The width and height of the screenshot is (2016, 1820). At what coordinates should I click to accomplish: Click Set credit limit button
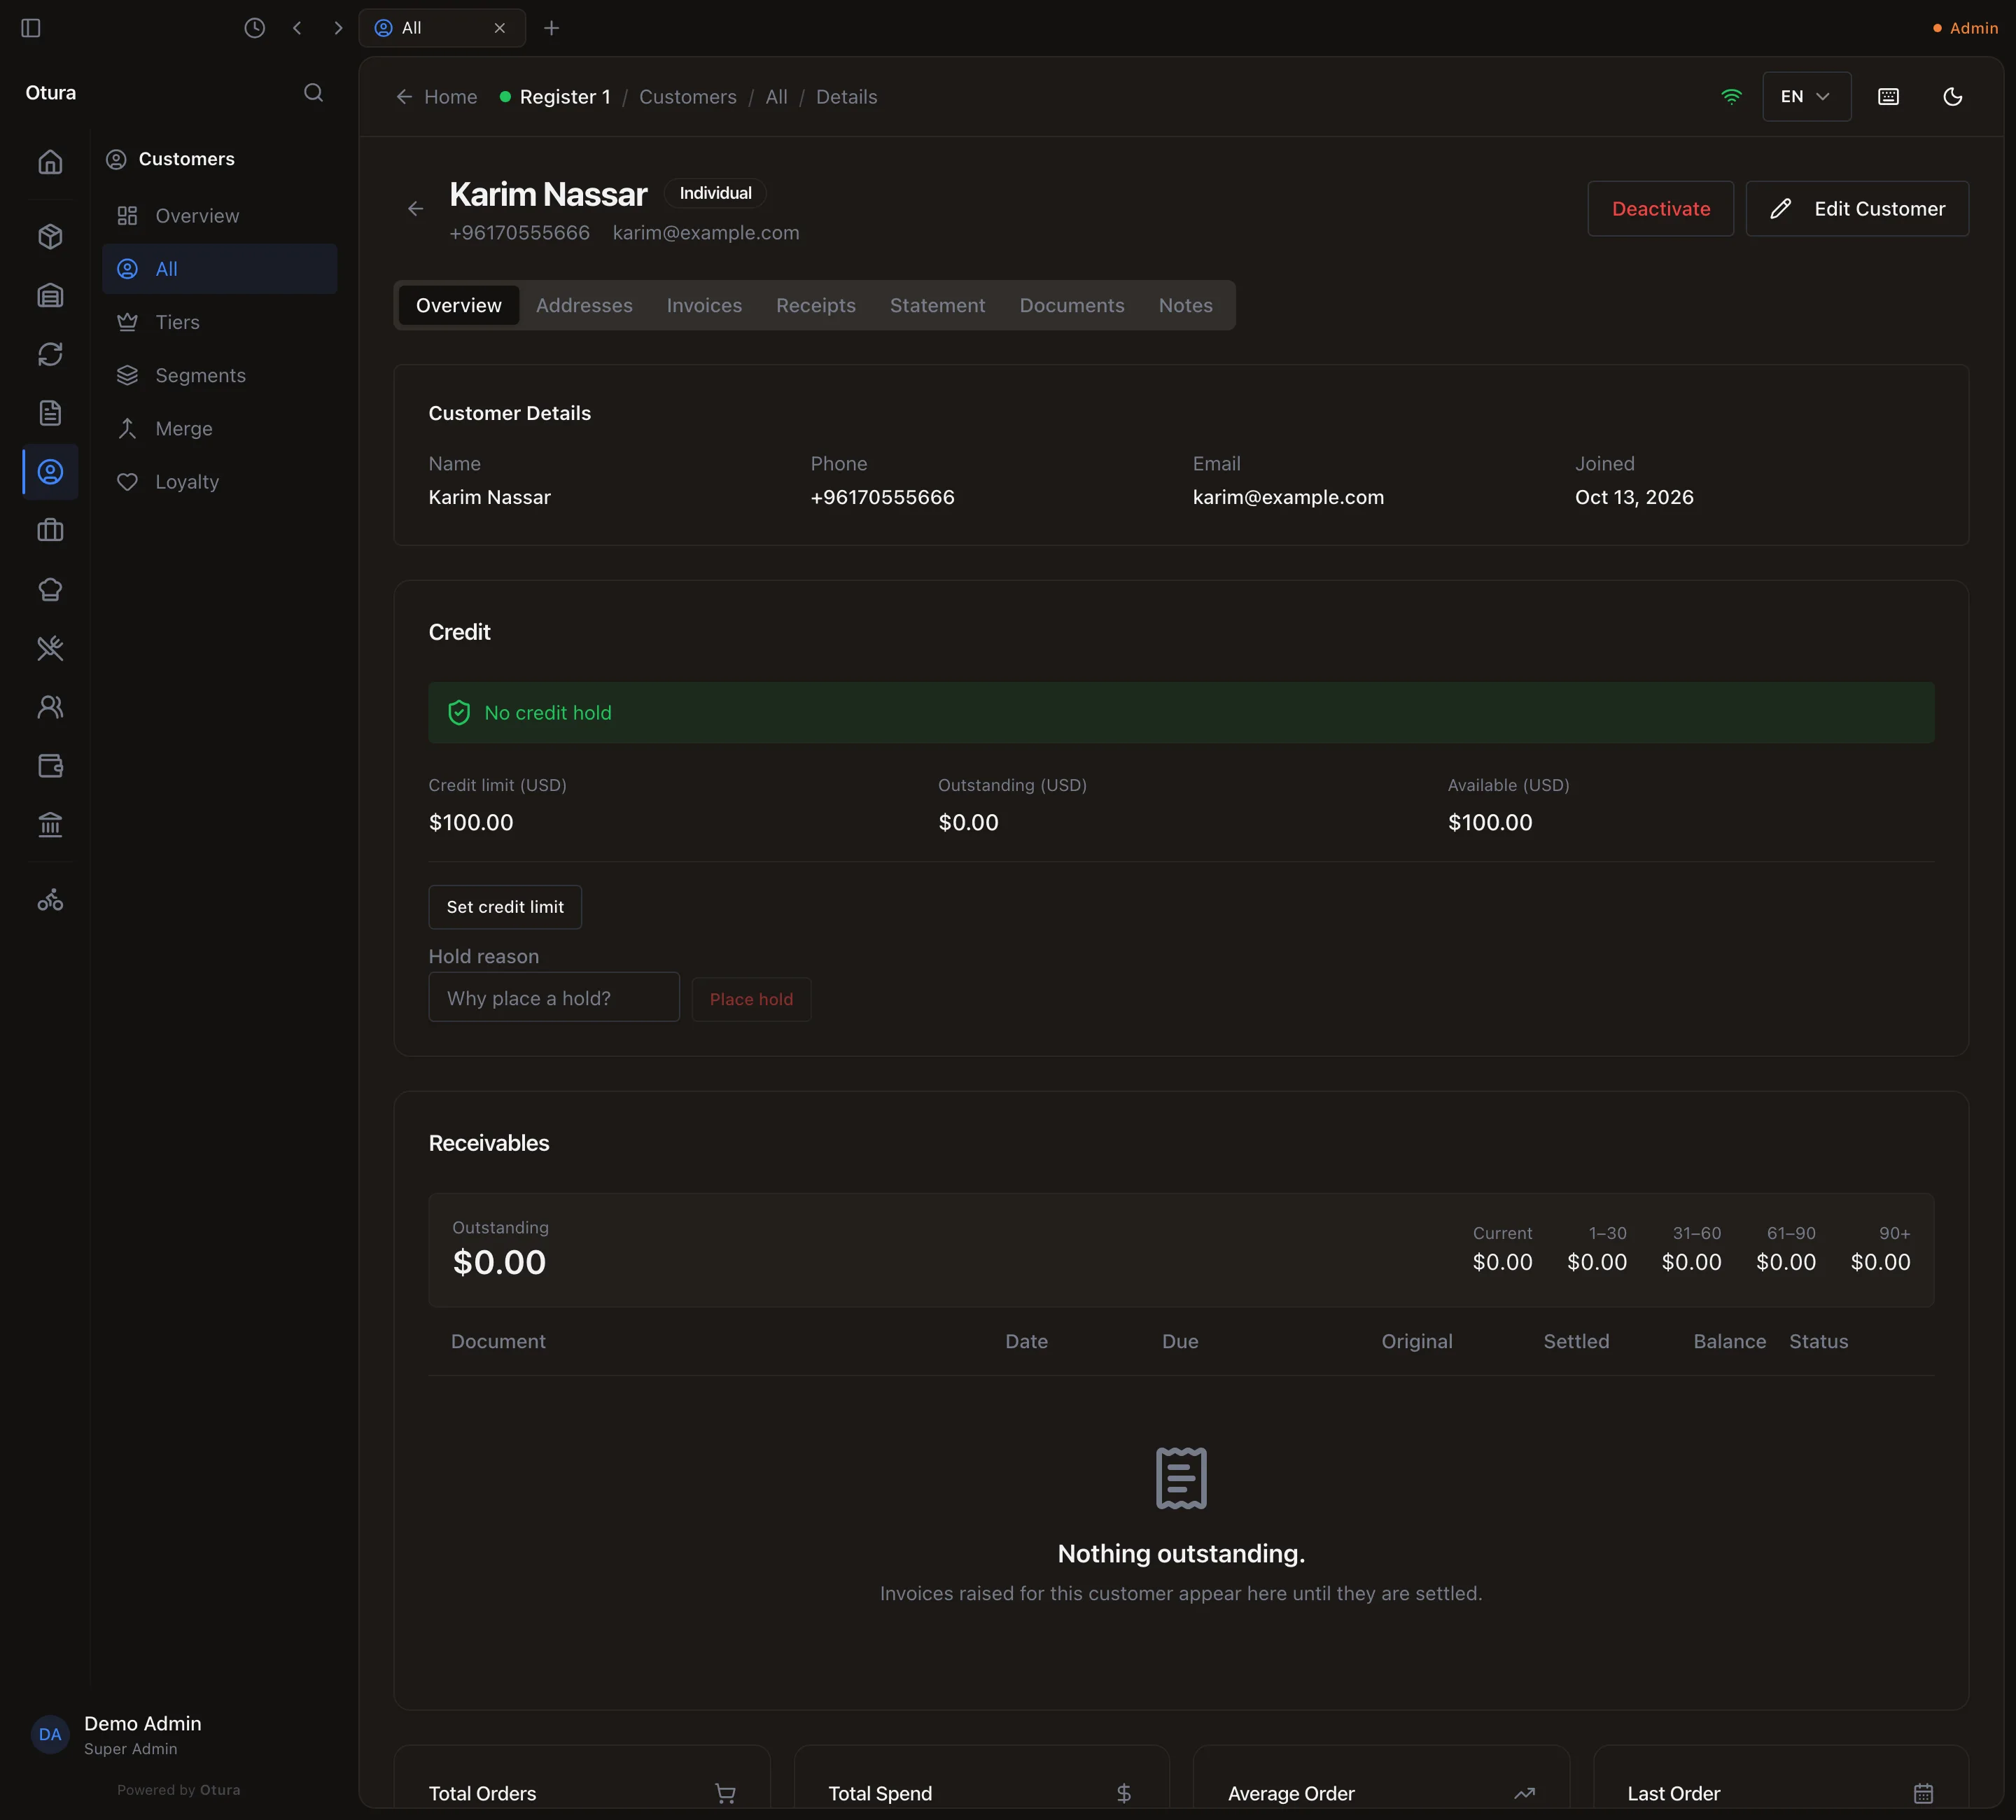coord(505,907)
